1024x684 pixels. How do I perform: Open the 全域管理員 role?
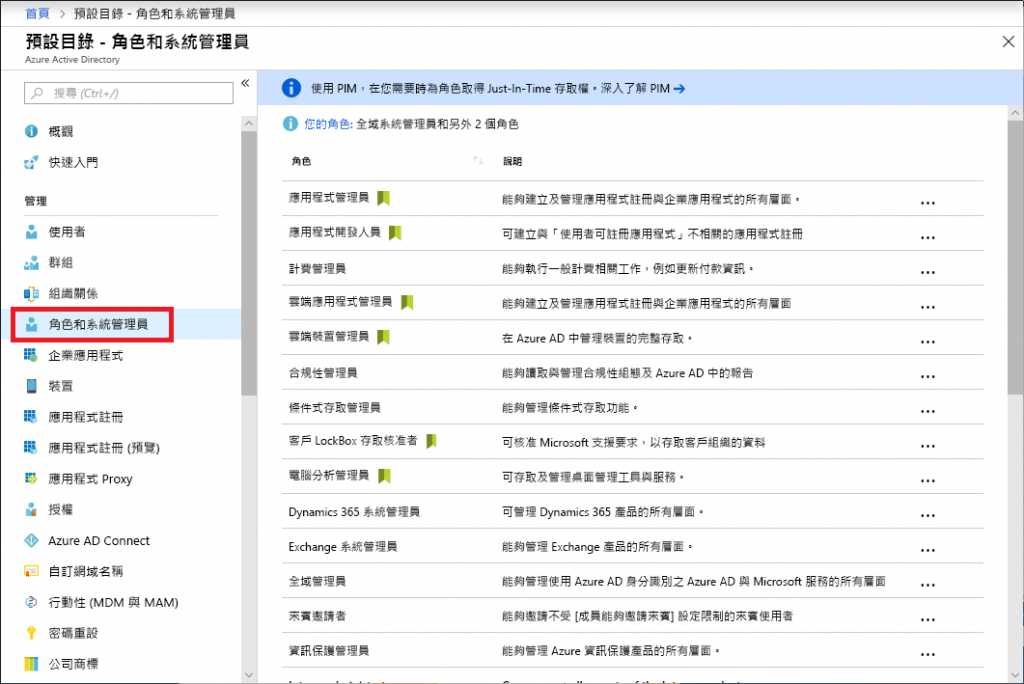(317, 581)
